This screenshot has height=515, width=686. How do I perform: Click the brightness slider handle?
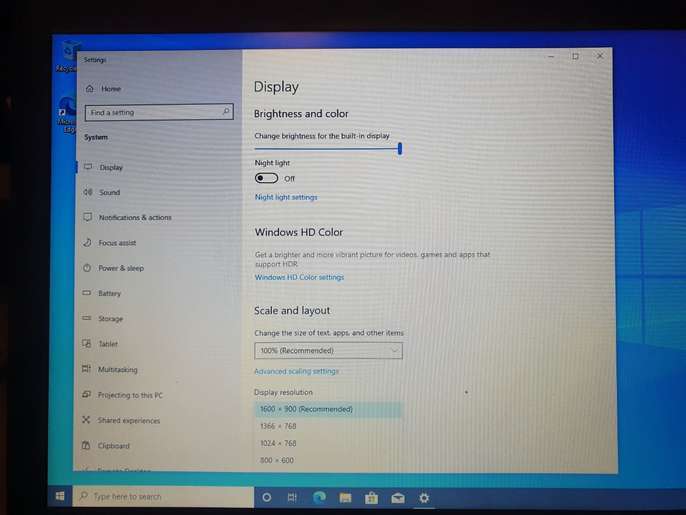399,148
